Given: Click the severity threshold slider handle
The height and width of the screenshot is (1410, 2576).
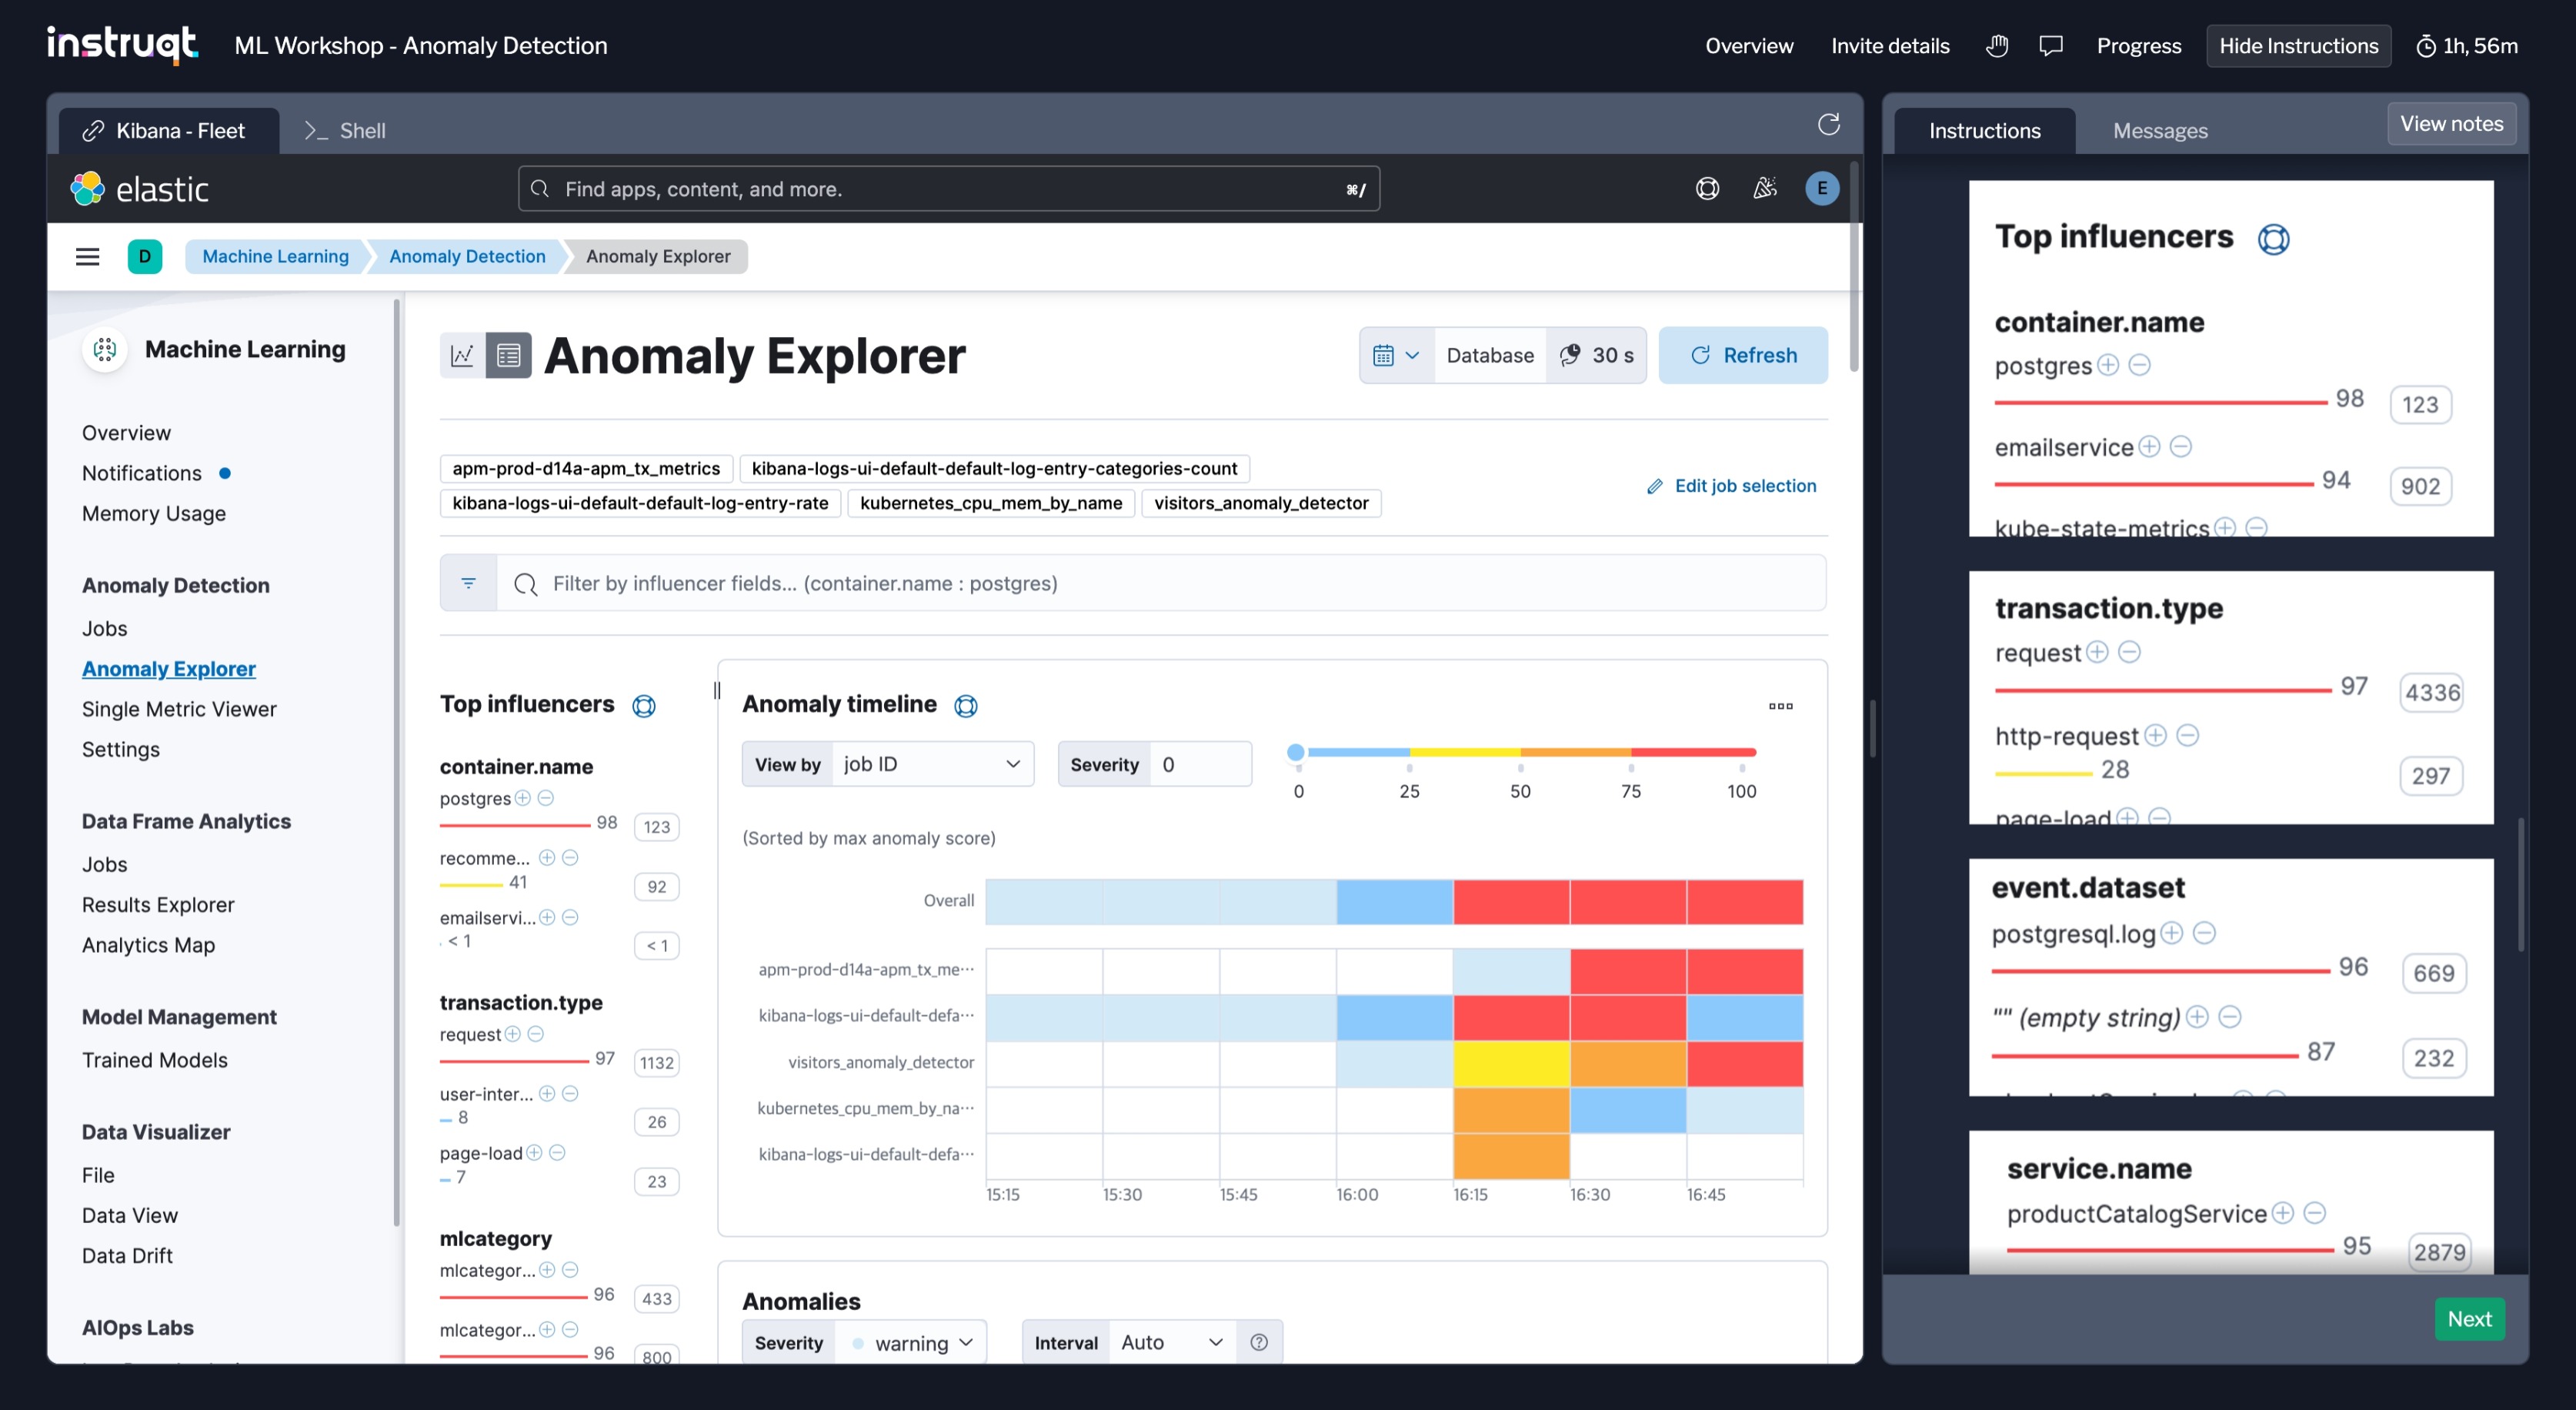Looking at the screenshot, I should coord(1296,752).
